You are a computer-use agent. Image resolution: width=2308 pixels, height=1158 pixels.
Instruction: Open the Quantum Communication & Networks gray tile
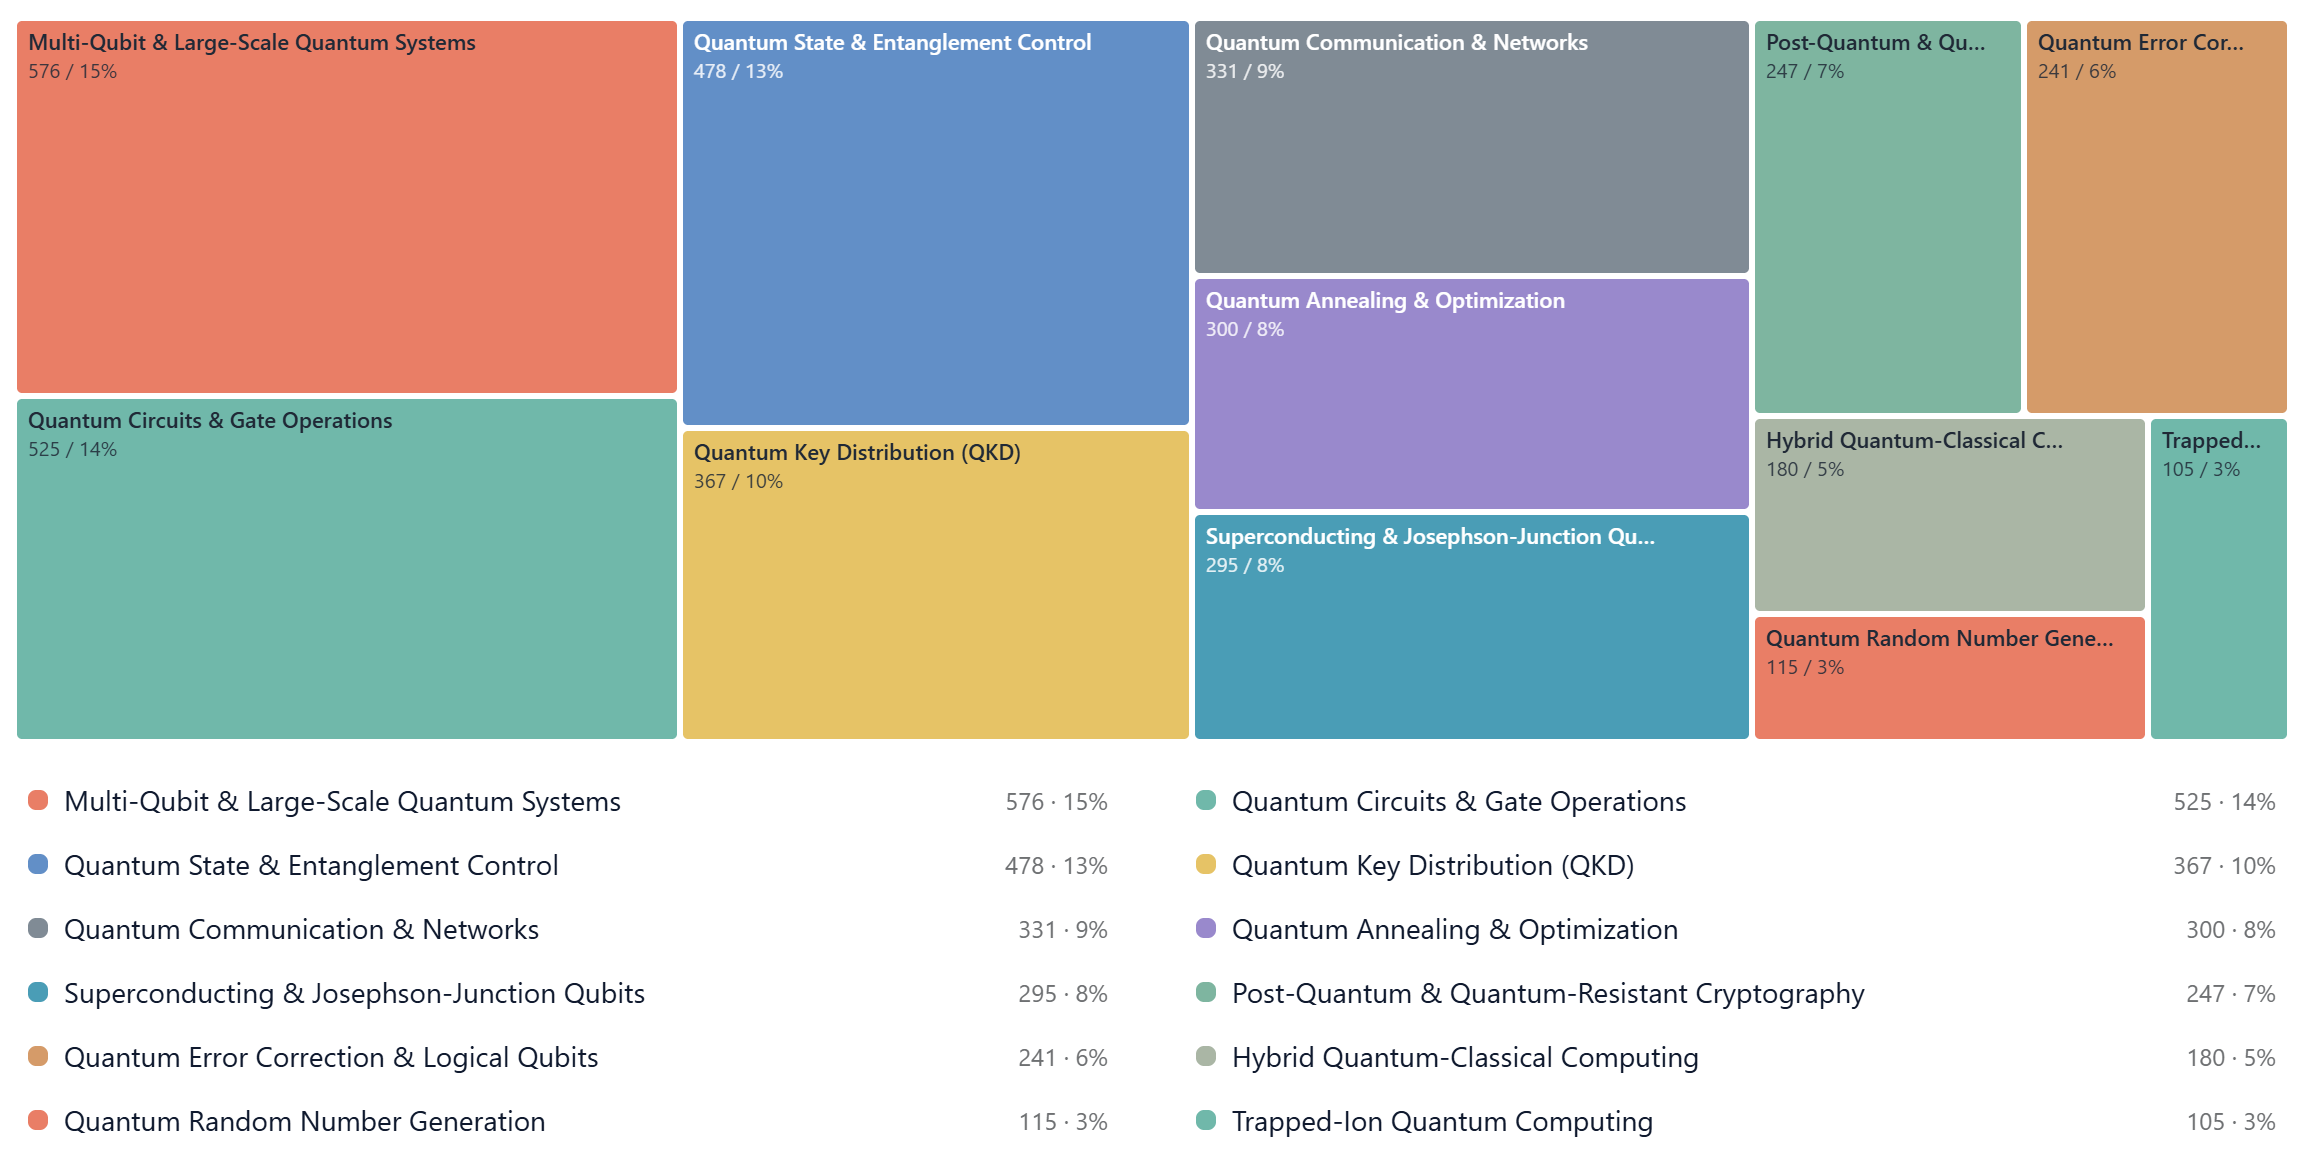[x=1472, y=147]
